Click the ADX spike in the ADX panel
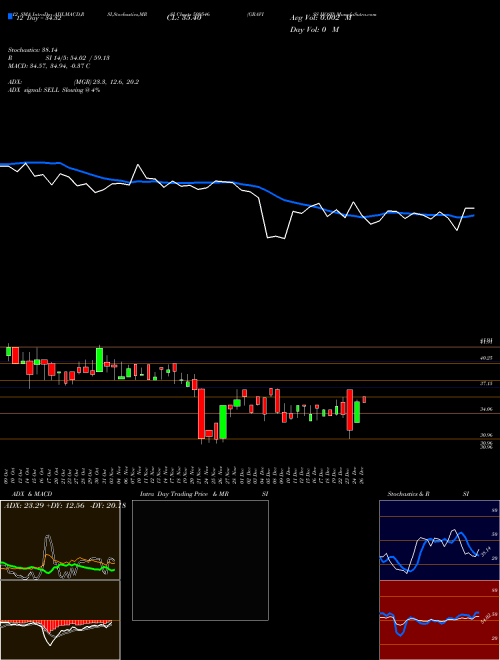The height and width of the screenshot is (660, 500). pos(48,546)
